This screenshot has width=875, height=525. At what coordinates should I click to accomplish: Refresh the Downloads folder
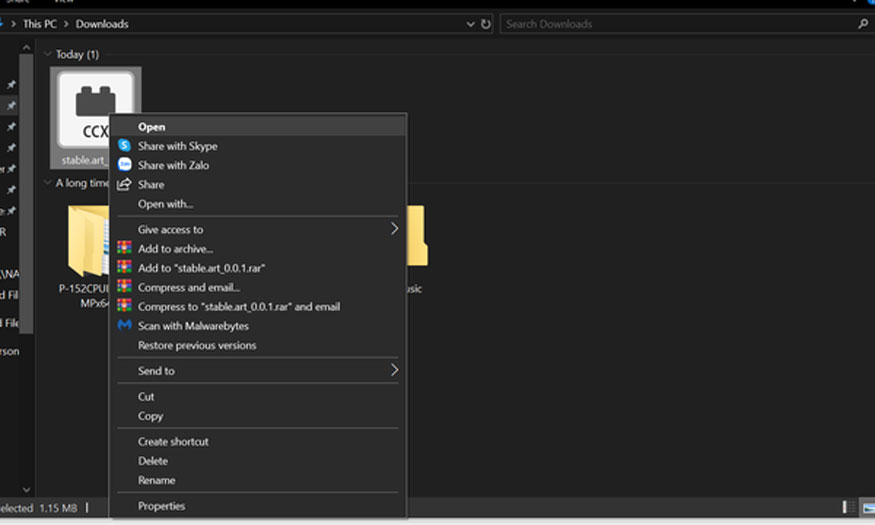coord(485,24)
